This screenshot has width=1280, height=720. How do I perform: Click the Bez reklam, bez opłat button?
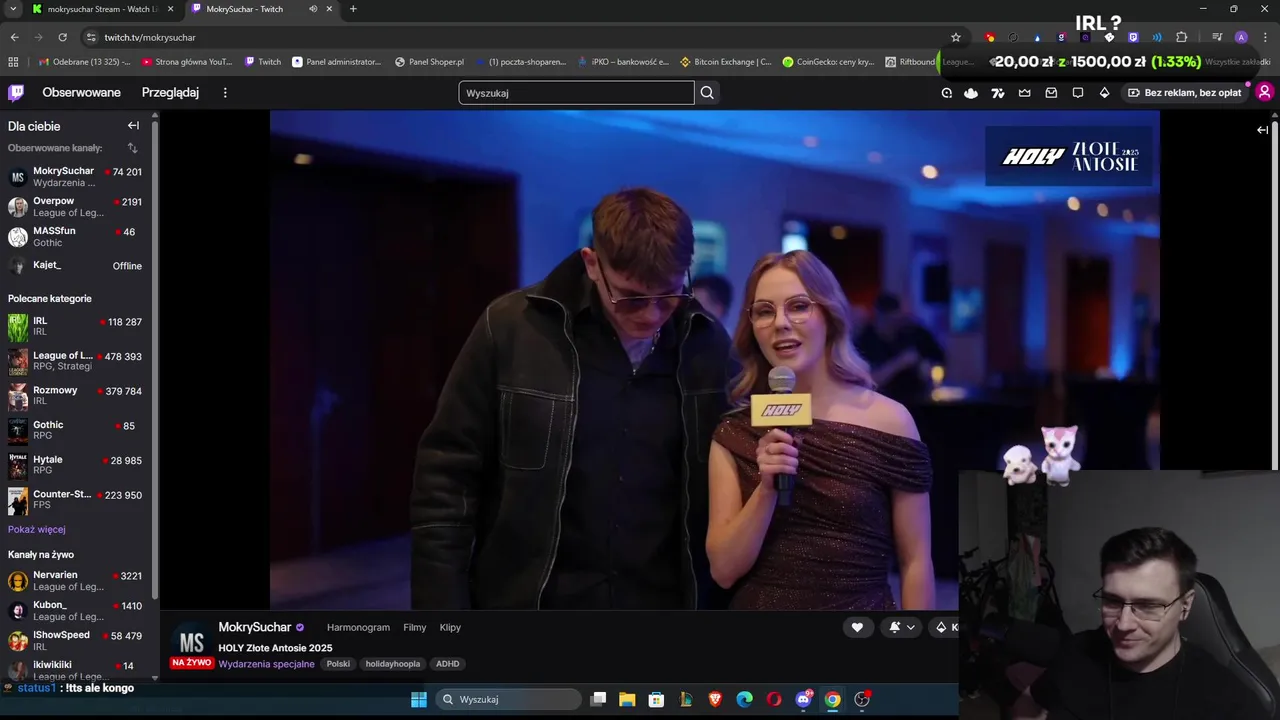point(1184,93)
